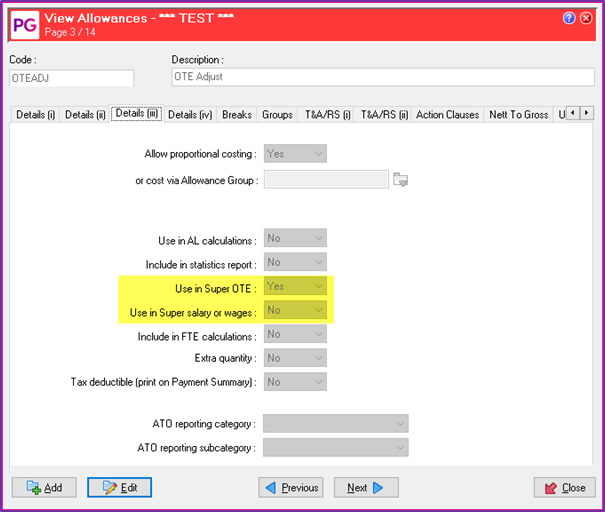Open the Include in FTE calculations dropdown

(295, 336)
